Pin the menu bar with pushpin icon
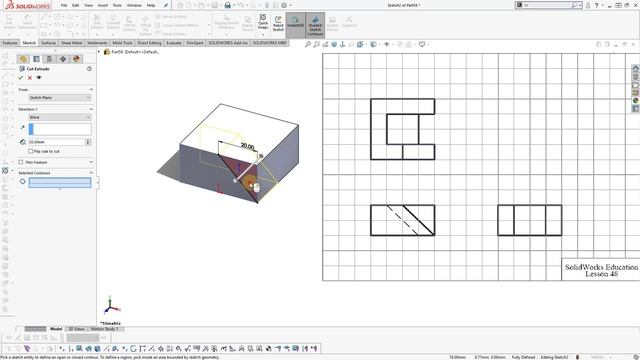 [166, 5]
